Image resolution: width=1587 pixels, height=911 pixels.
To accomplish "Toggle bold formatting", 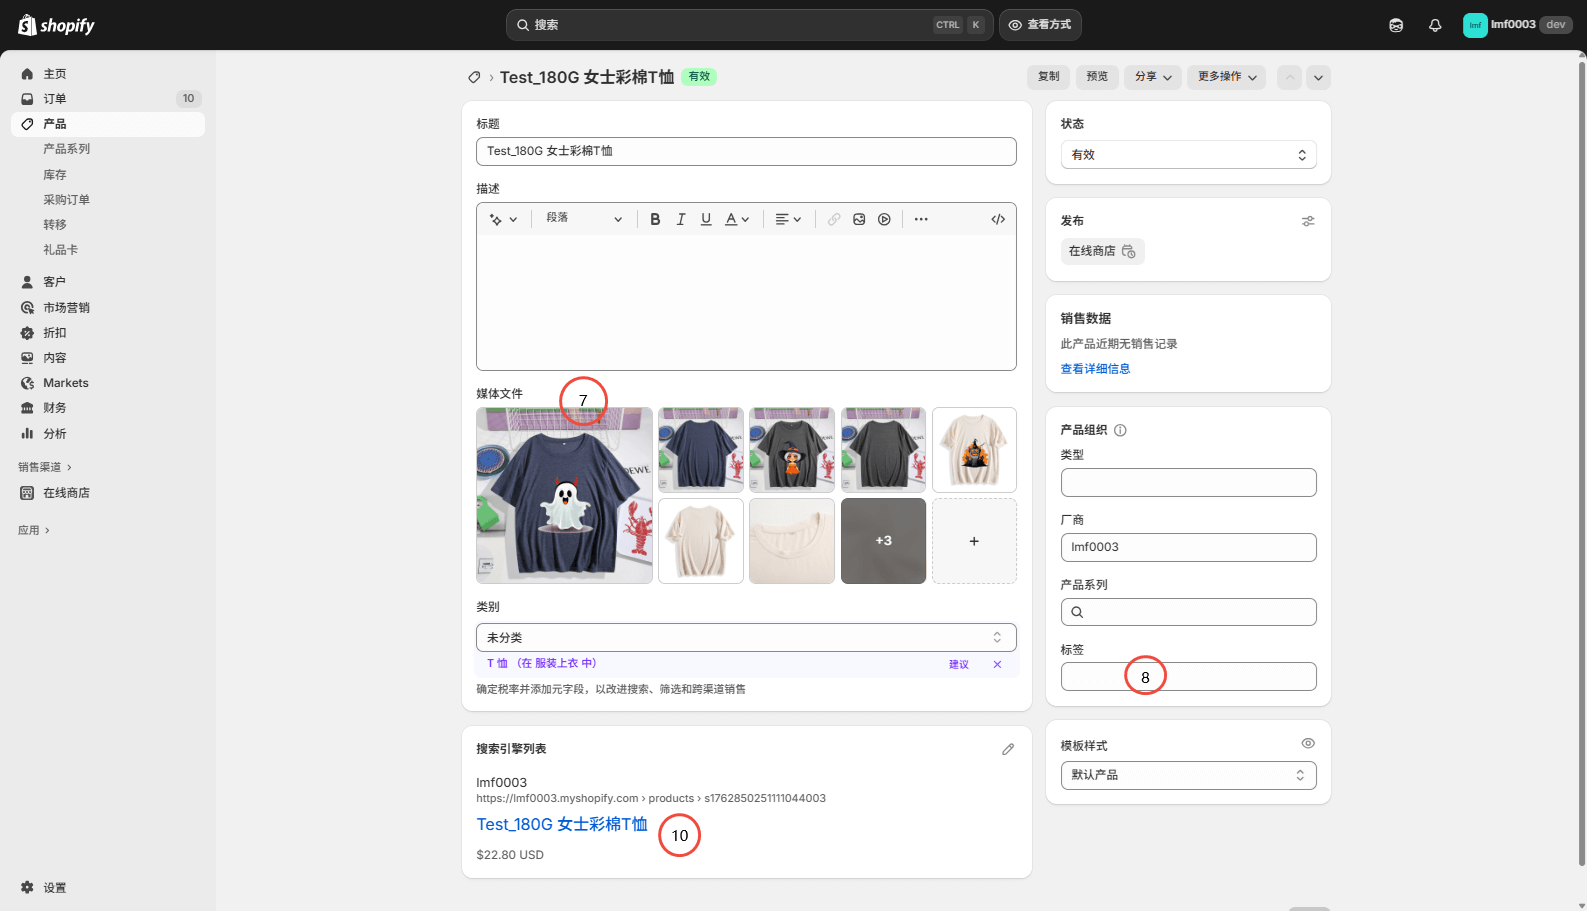I will coord(655,219).
